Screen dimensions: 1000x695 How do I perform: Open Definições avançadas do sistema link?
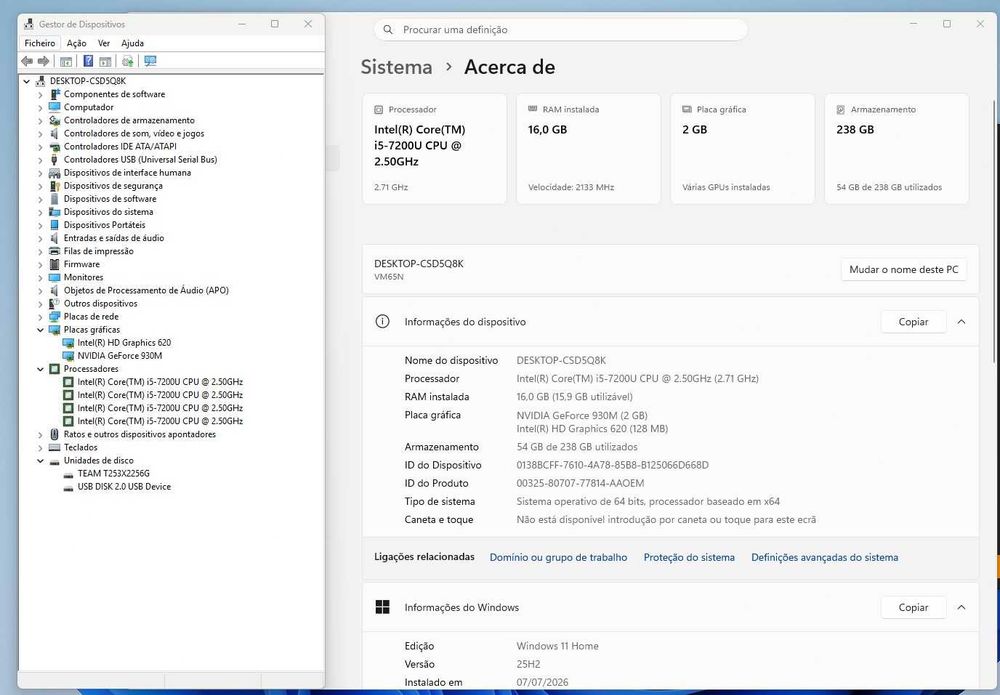point(825,557)
